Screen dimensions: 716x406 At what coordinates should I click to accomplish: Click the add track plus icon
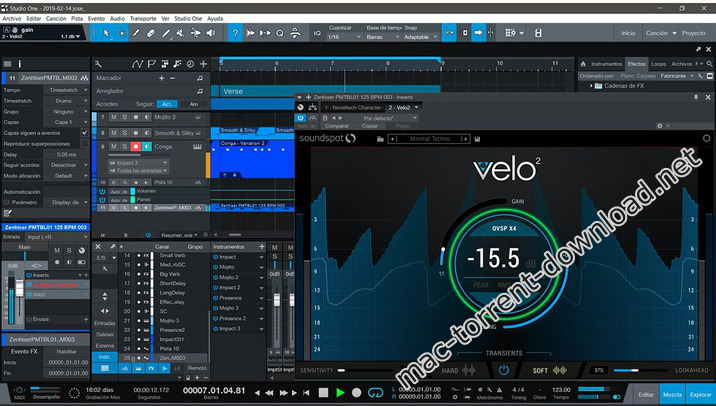point(203,64)
